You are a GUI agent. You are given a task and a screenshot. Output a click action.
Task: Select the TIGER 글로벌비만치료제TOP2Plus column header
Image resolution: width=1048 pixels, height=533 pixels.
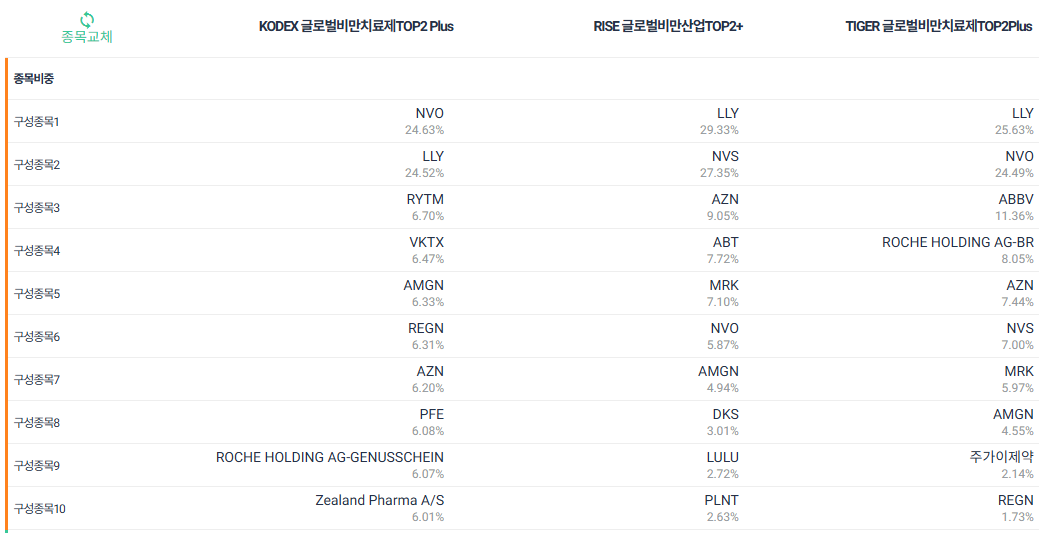click(x=939, y=27)
